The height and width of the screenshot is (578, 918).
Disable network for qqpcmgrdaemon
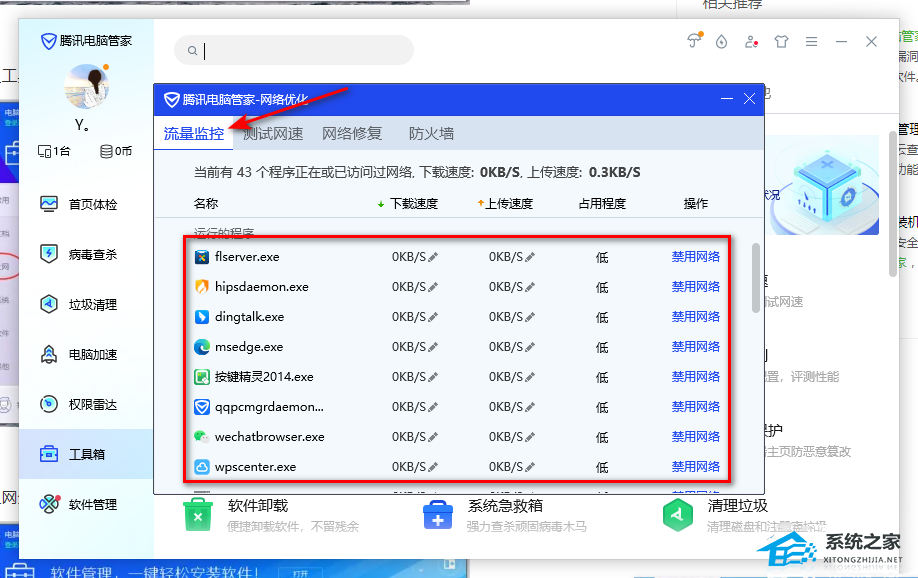tap(696, 406)
